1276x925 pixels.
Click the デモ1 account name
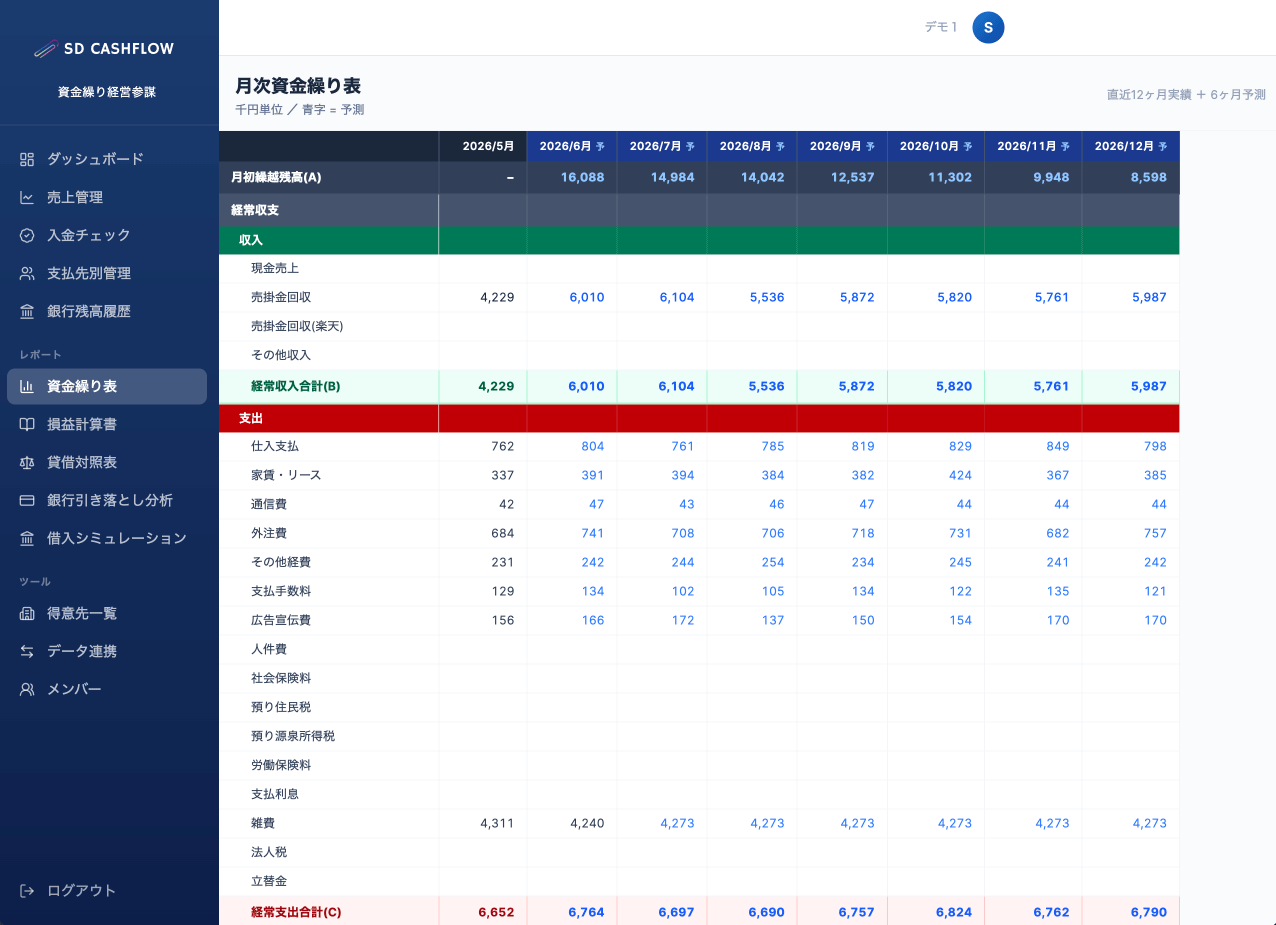(941, 27)
